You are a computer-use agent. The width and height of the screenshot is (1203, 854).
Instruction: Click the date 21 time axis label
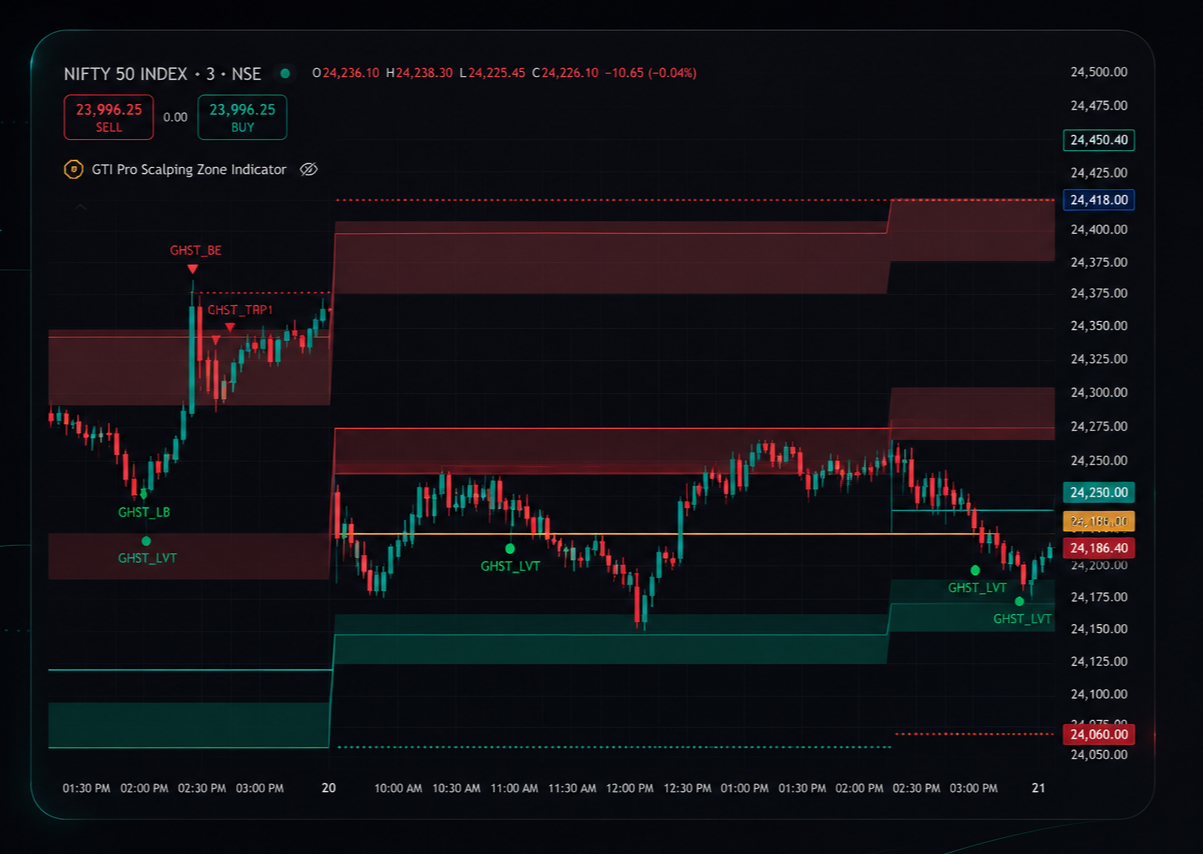point(1038,788)
